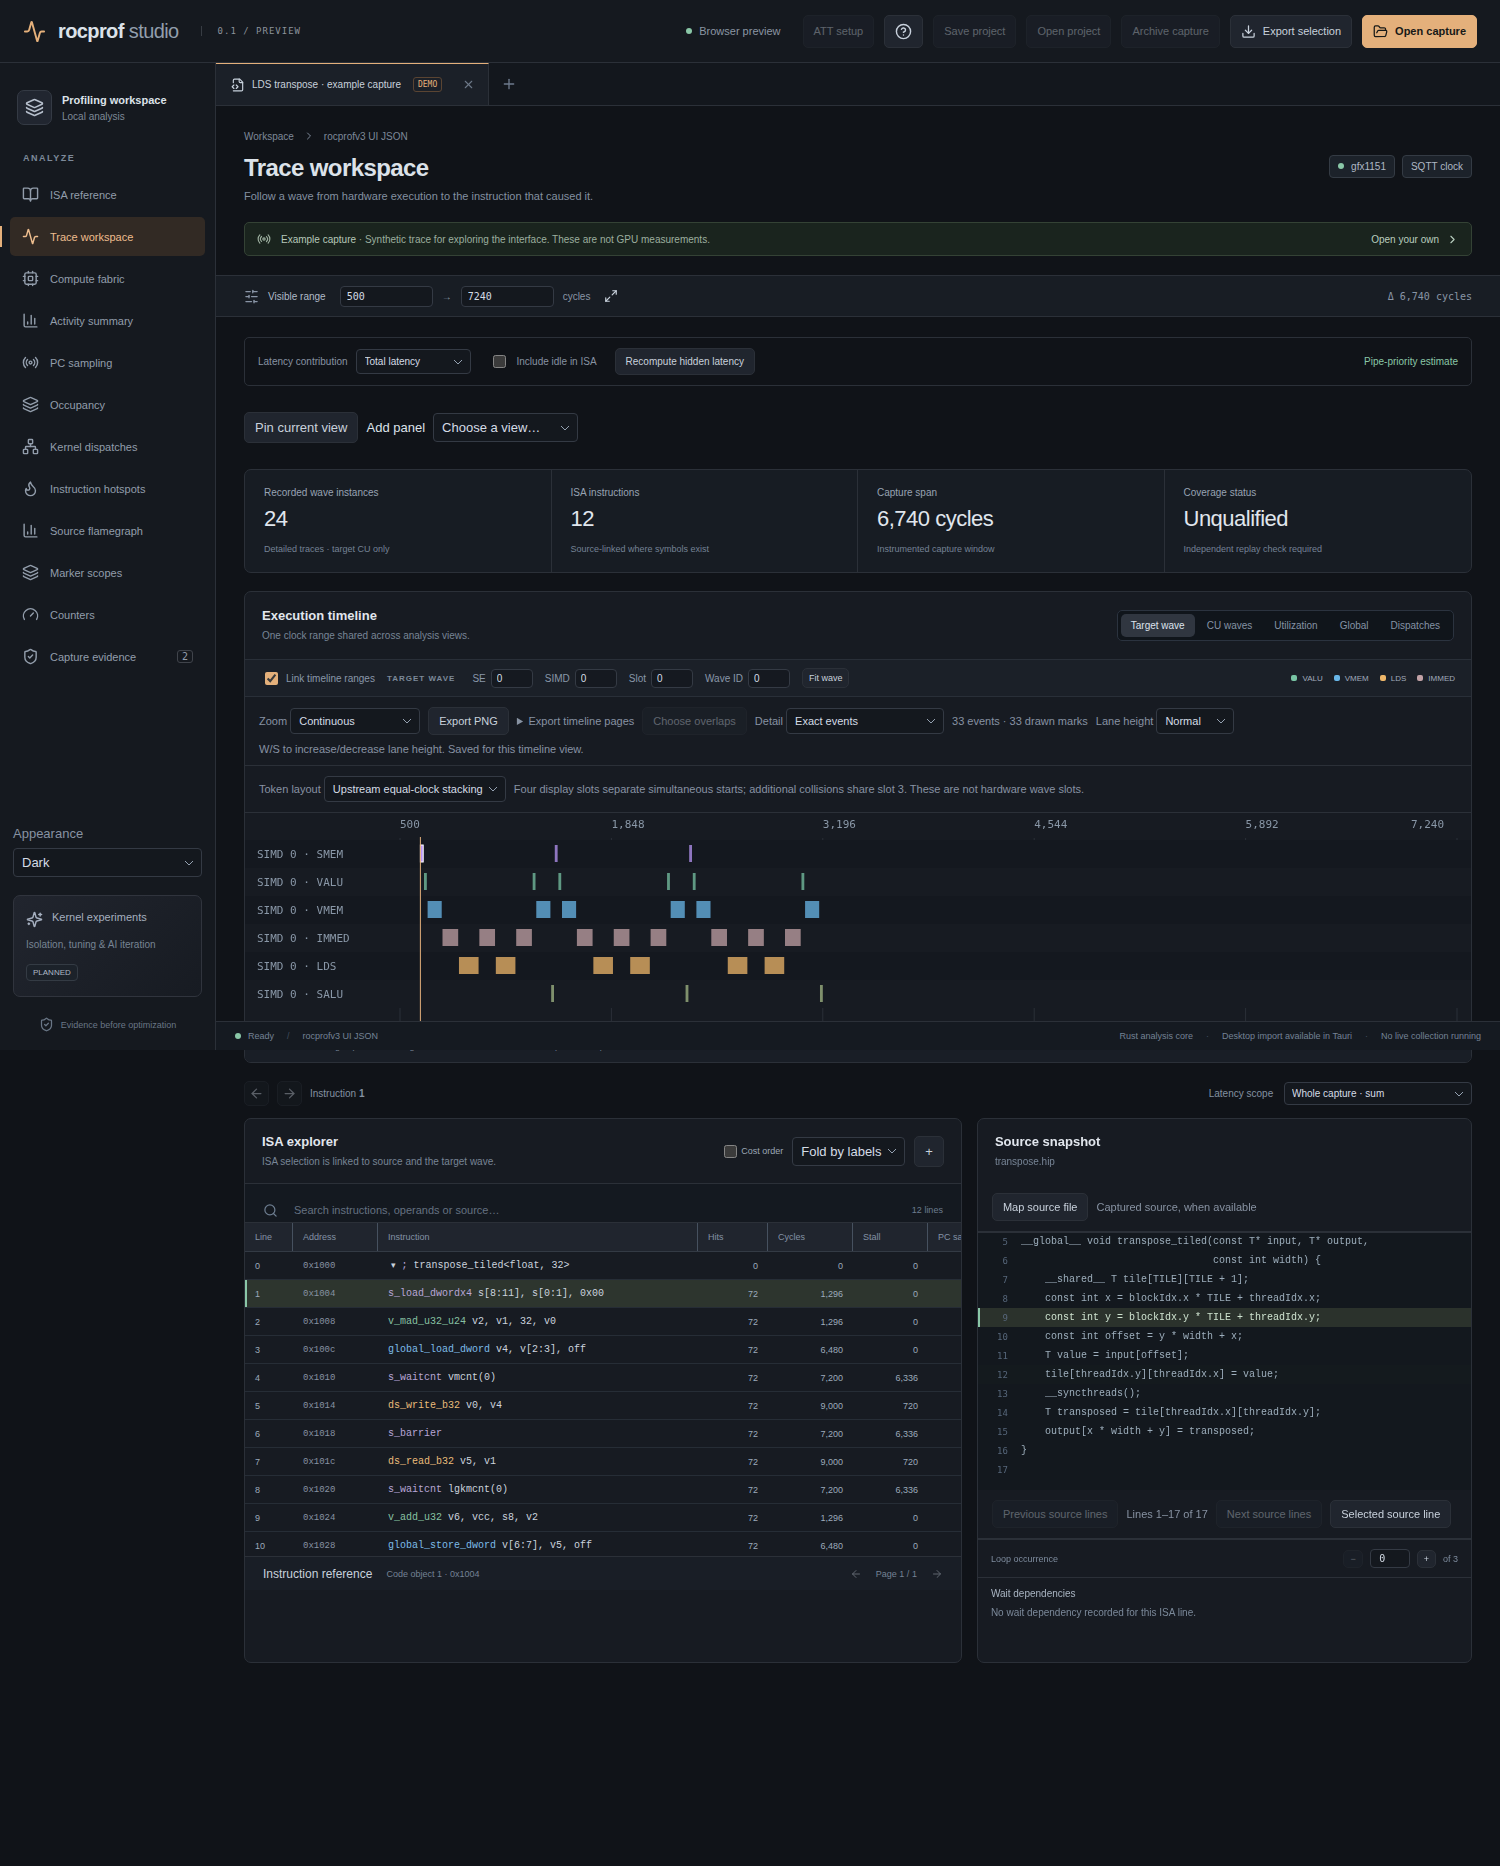Viewport: 1500px width, 1866px height.
Task: Switch to the Global timeline tab
Action: pyautogui.click(x=1354, y=626)
